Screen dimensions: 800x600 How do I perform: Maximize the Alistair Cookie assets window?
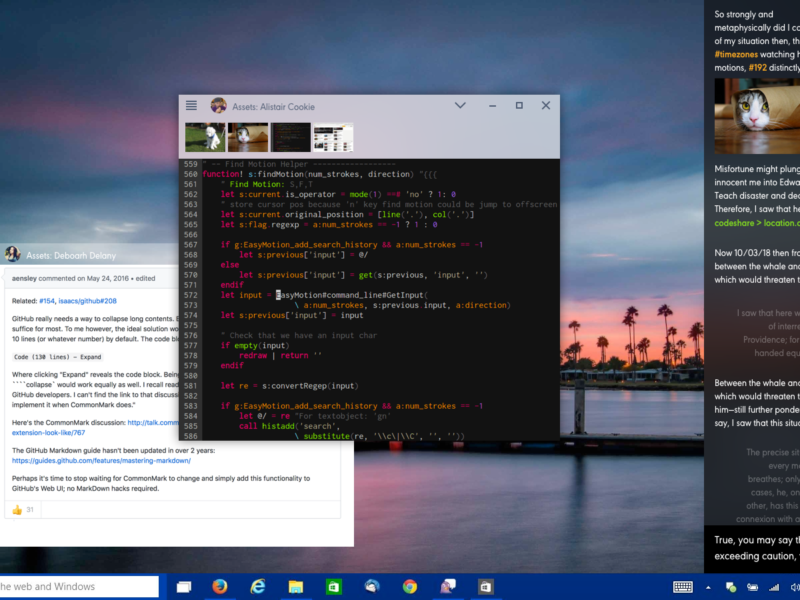pyautogui.click(x=519, y=105)
